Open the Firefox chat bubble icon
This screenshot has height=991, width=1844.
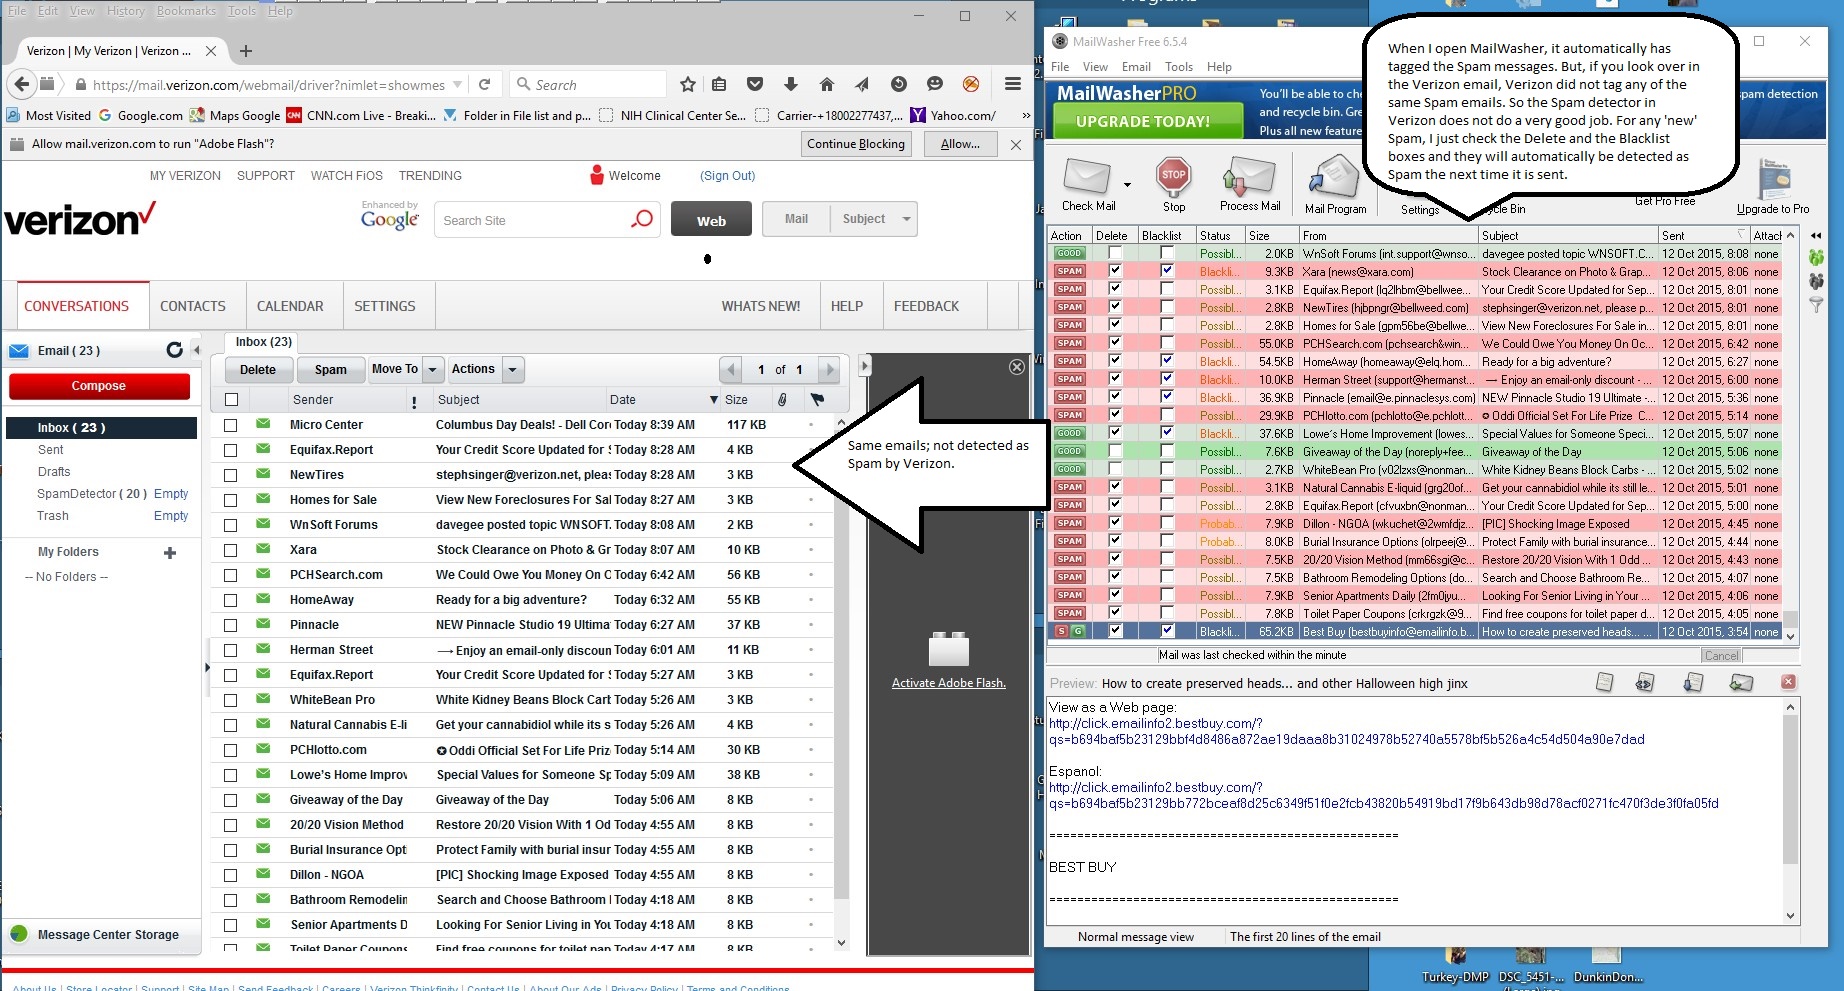(935, 84)
